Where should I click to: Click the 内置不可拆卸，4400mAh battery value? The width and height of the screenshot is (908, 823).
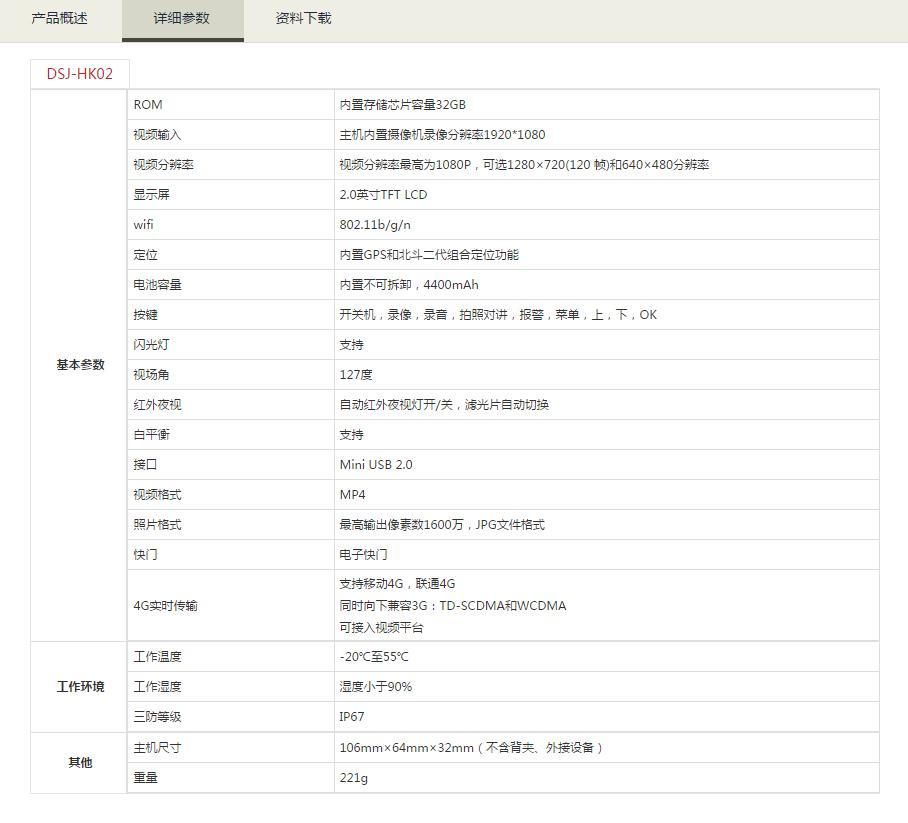(409, 285)
